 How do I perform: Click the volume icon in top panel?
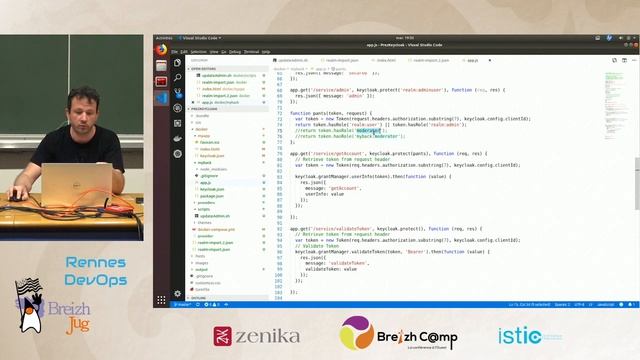[621, 38]
